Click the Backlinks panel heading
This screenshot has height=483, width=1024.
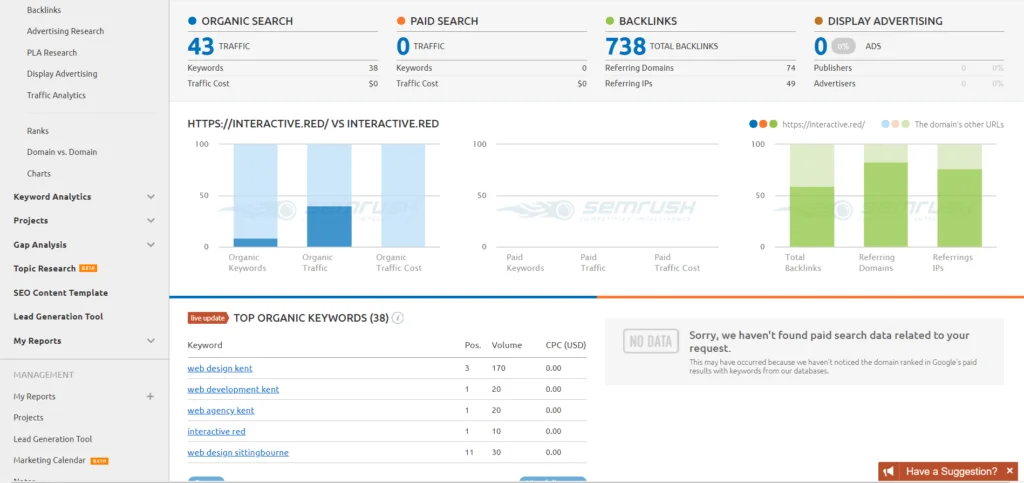pos(648,21)
